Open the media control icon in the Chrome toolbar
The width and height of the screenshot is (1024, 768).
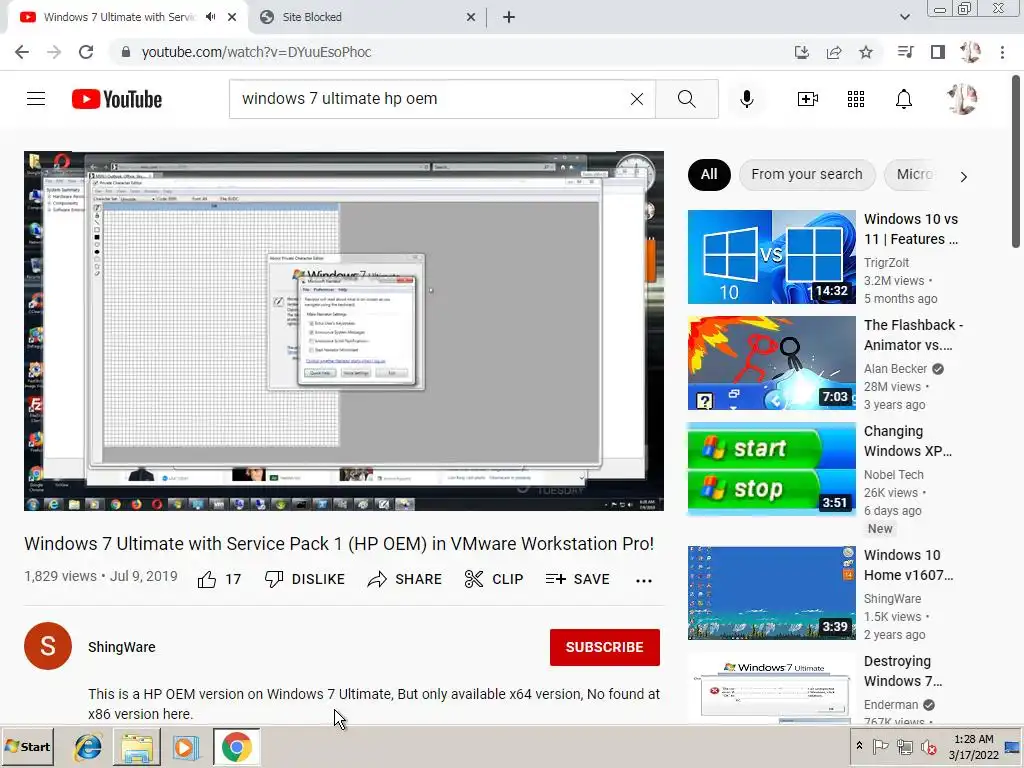click(x=905, y=52)
